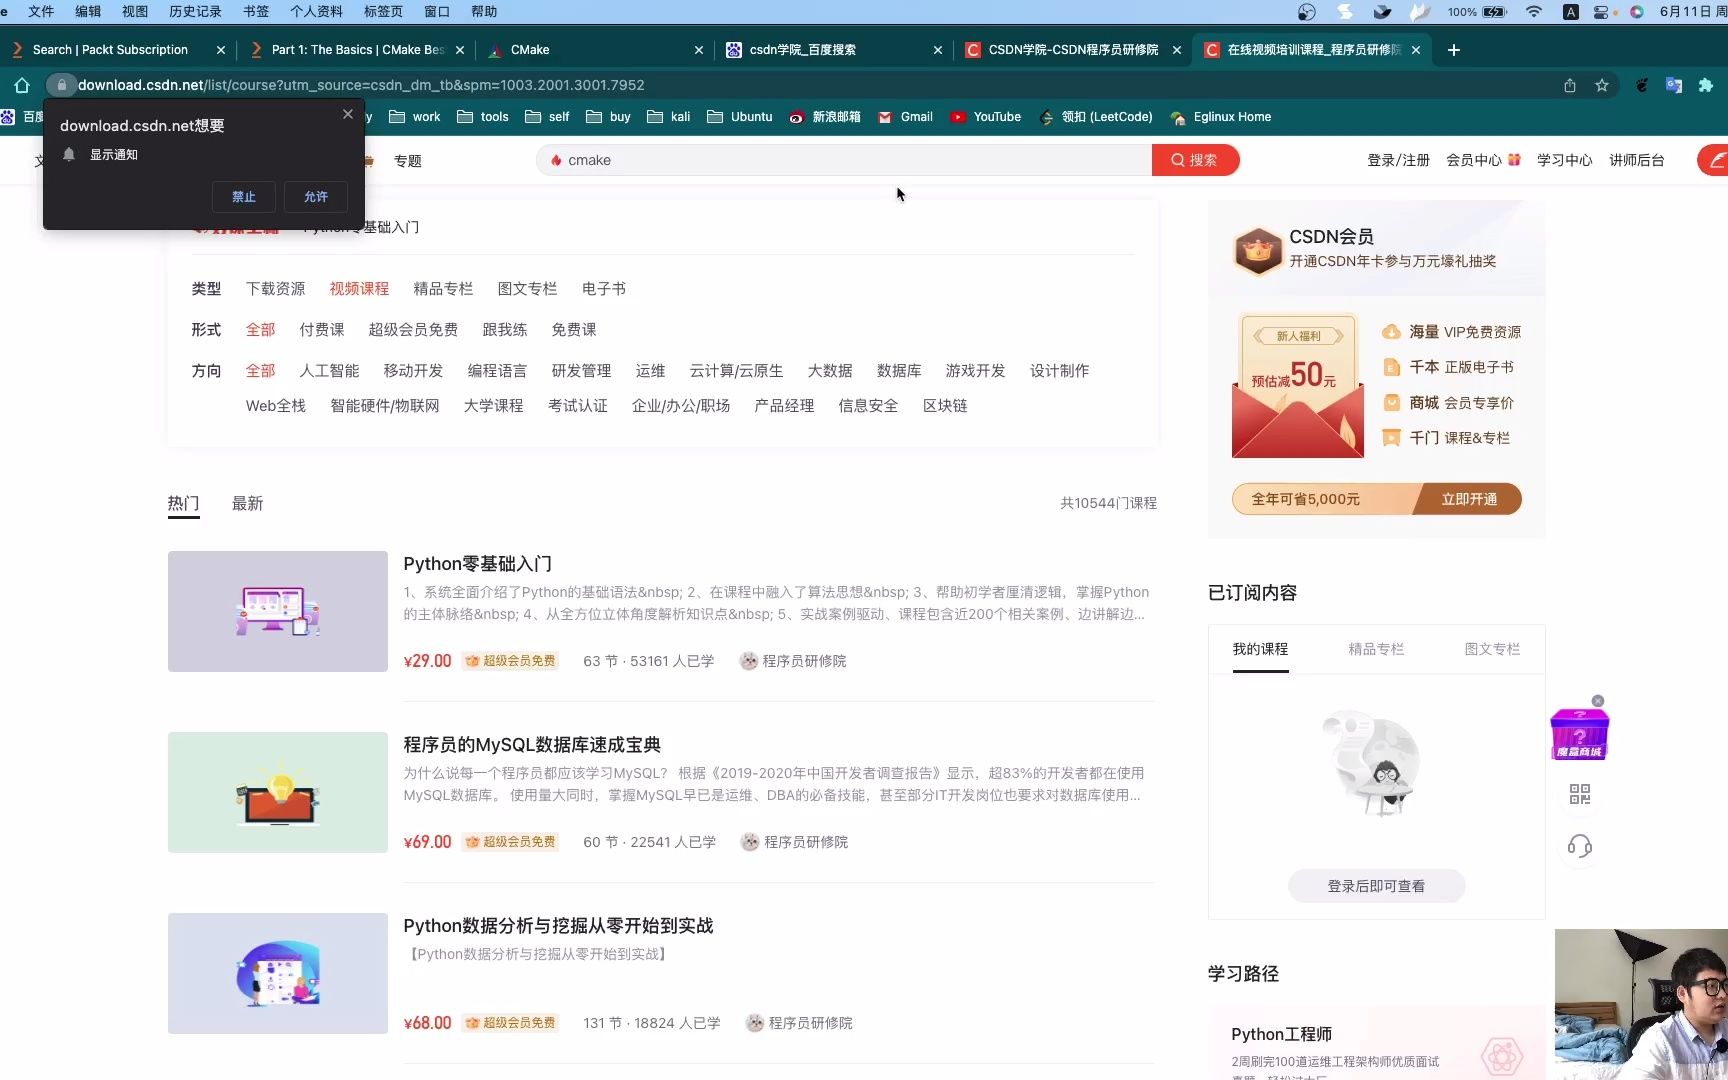Viewport: 1728px width, 1080px height.
Task: Focus the cmake search input field
Action: pyautogui.click(x=845, y=160)
